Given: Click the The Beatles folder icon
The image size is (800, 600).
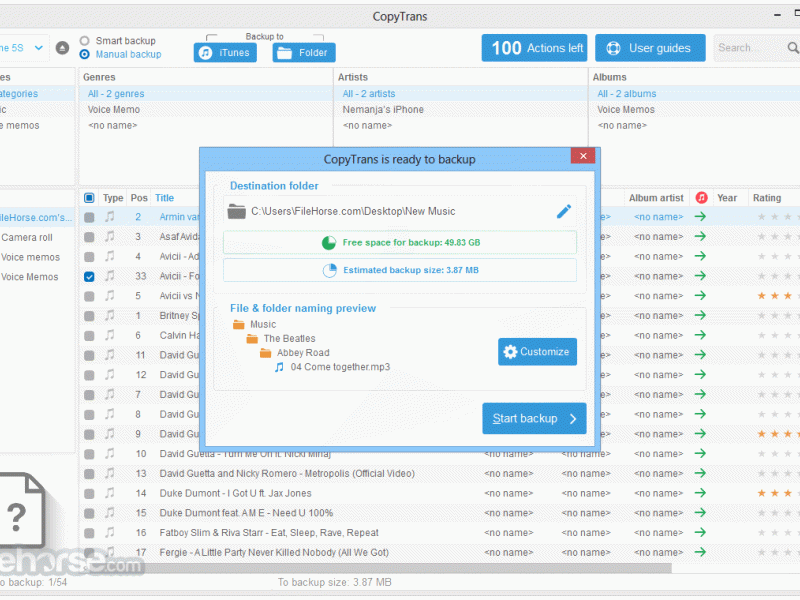Looking at the screenshot, I should click(252, 339).
